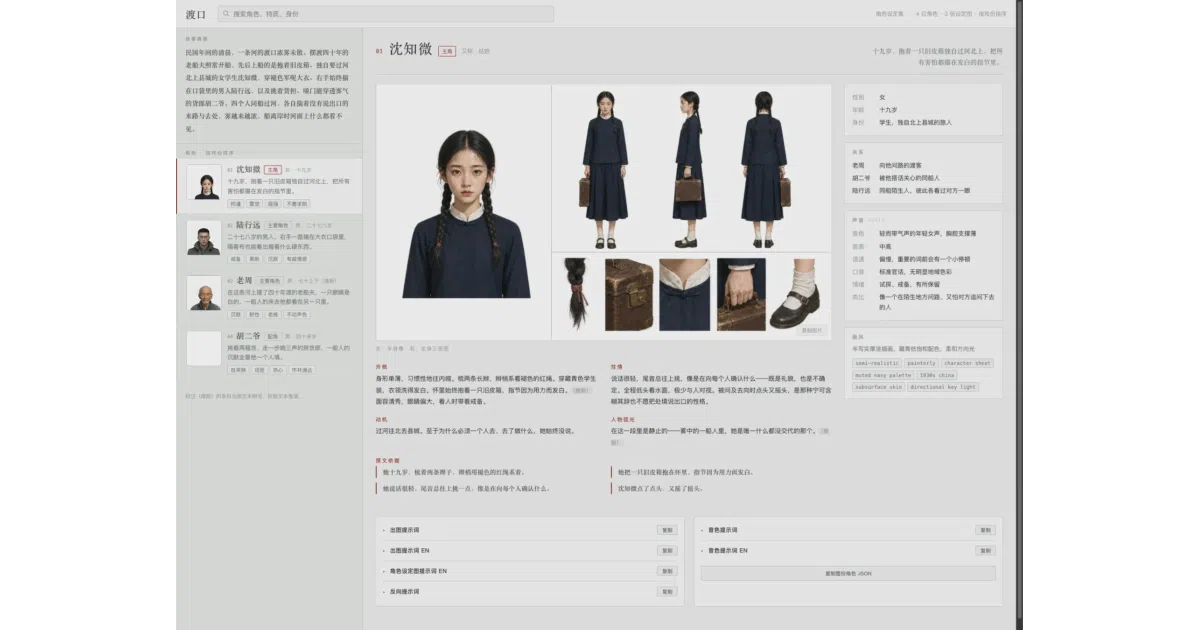Copy the 出图提示词 prompt
Viewport: 1200px width, 630px height.
667,530
